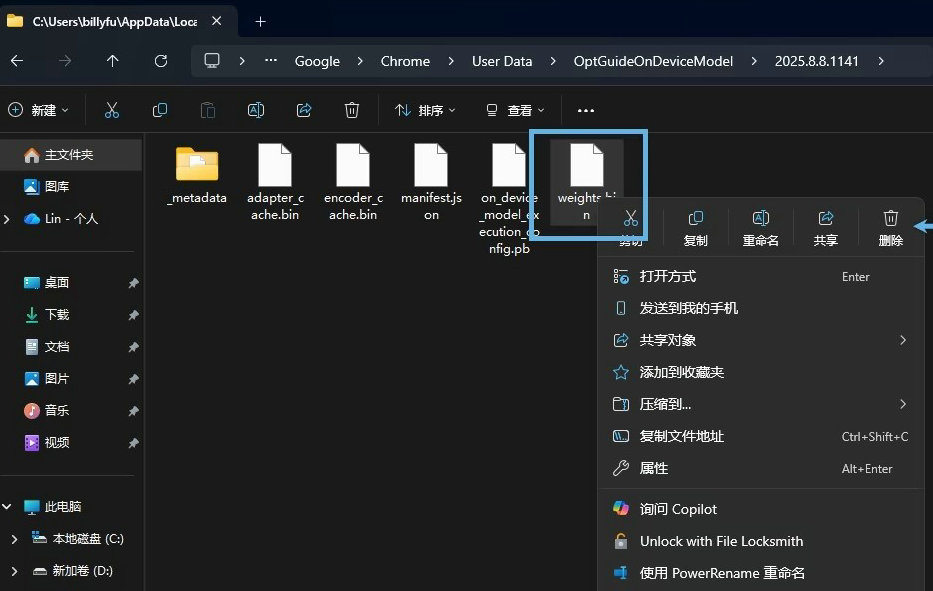Image resolution: width=933 pixels, height=591 pixels.
Task: Navigate to OptGuideOnDeviceModel in breadcrumb
Action: click(x=653, y=61)
